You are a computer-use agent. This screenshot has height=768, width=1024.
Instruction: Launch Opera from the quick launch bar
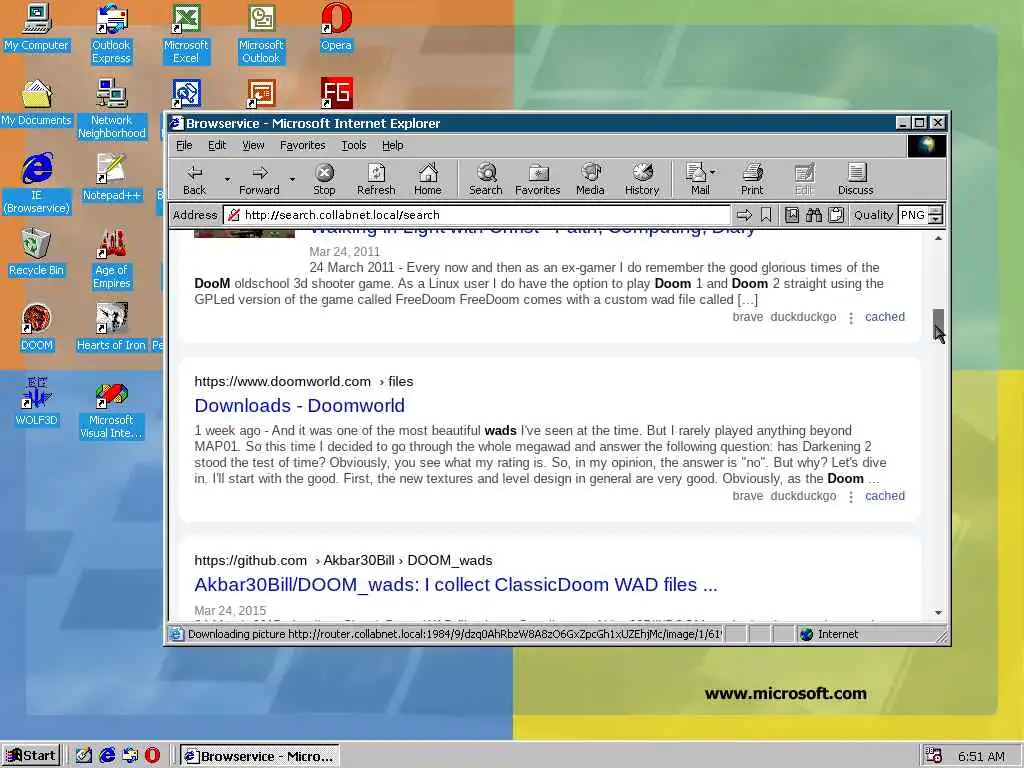pos(152,756)
